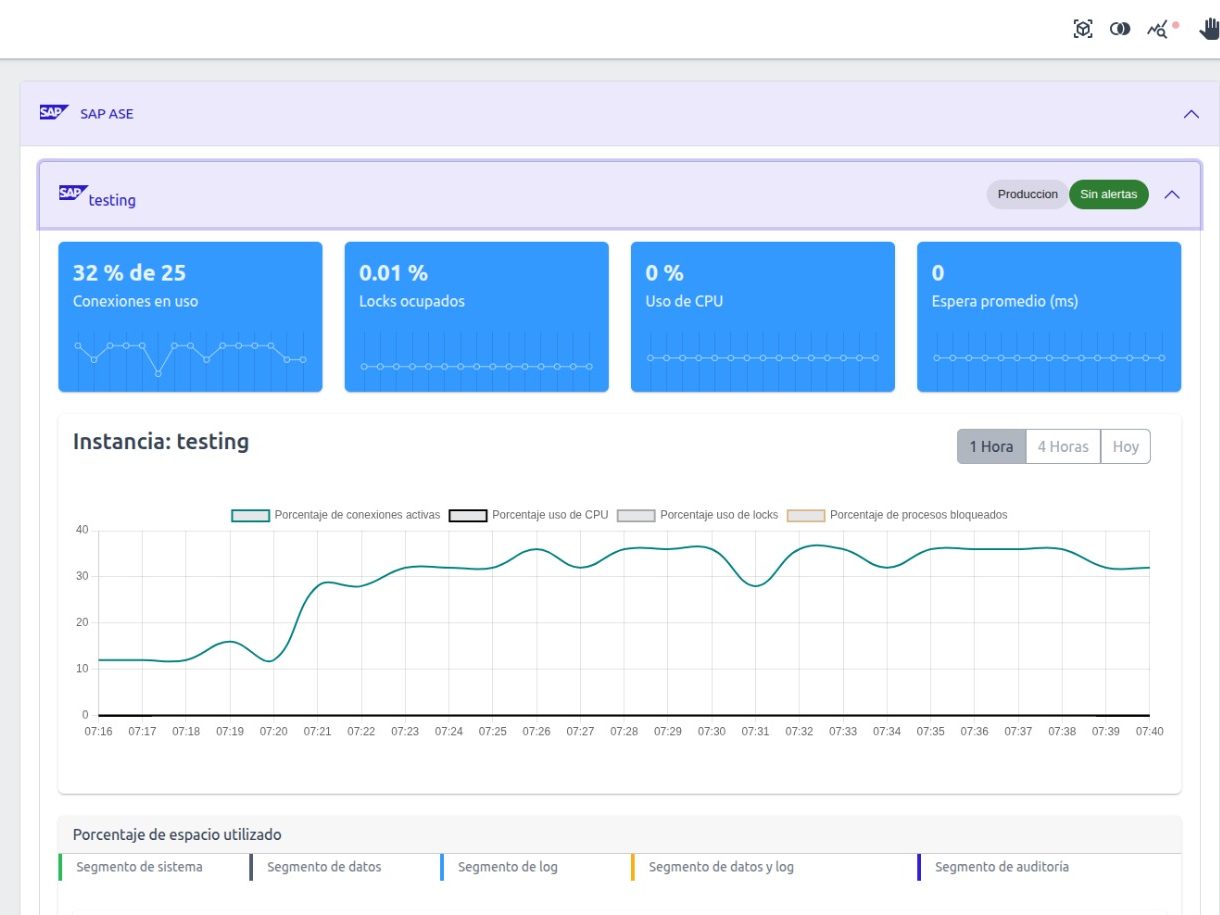
Task: Click the Conexiones en uso sparkline
Action: point(190,353)
